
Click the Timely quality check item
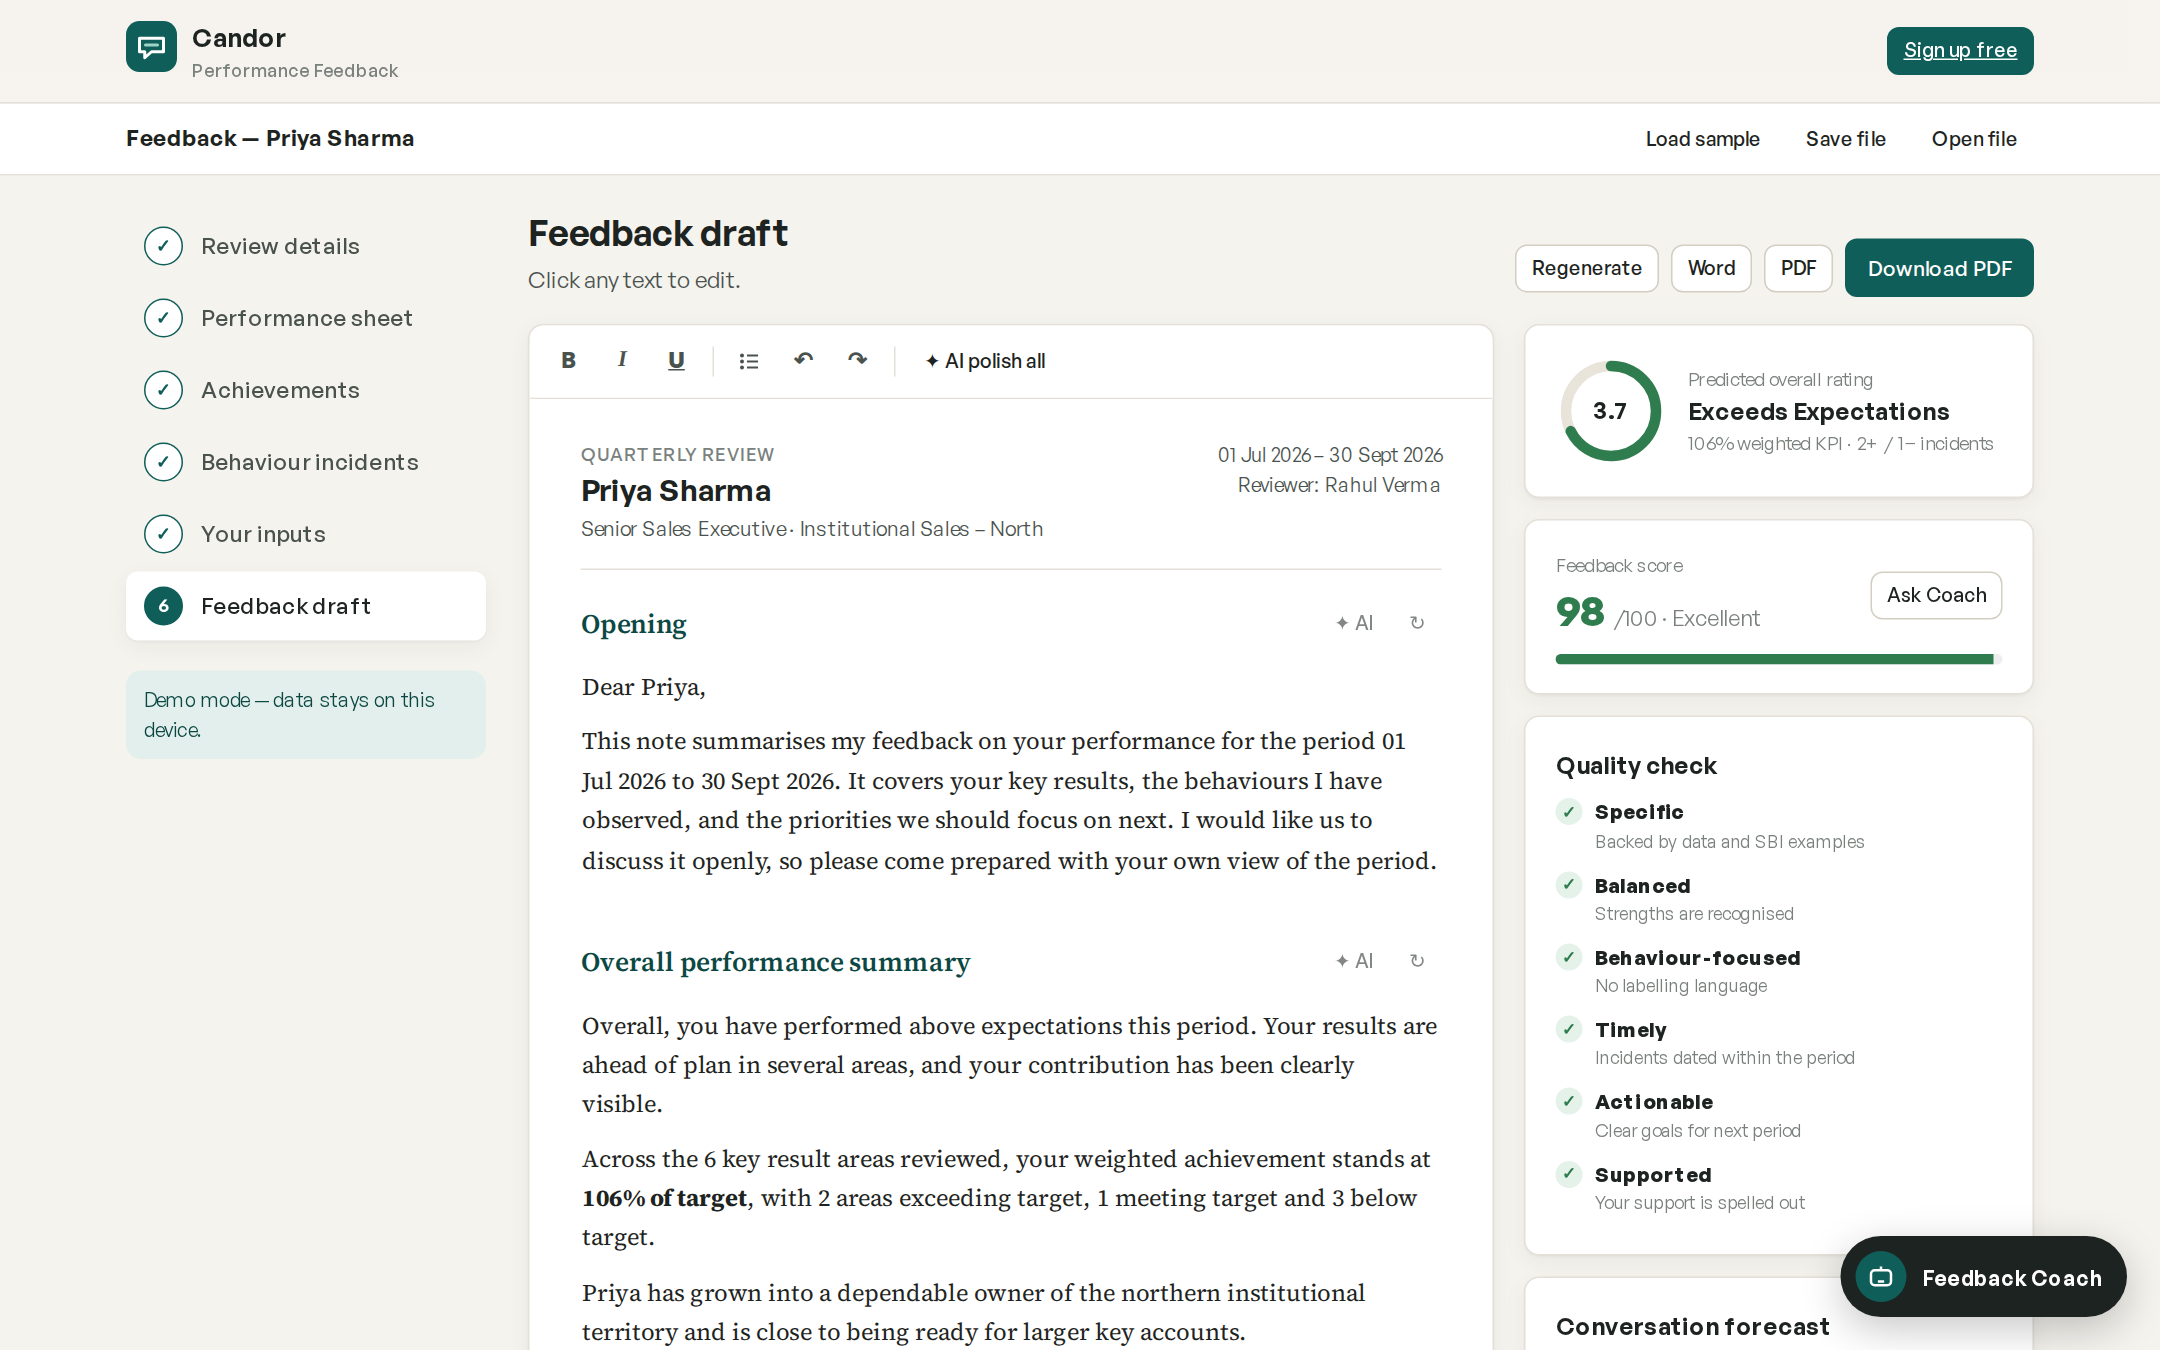pos(1779,1043)
